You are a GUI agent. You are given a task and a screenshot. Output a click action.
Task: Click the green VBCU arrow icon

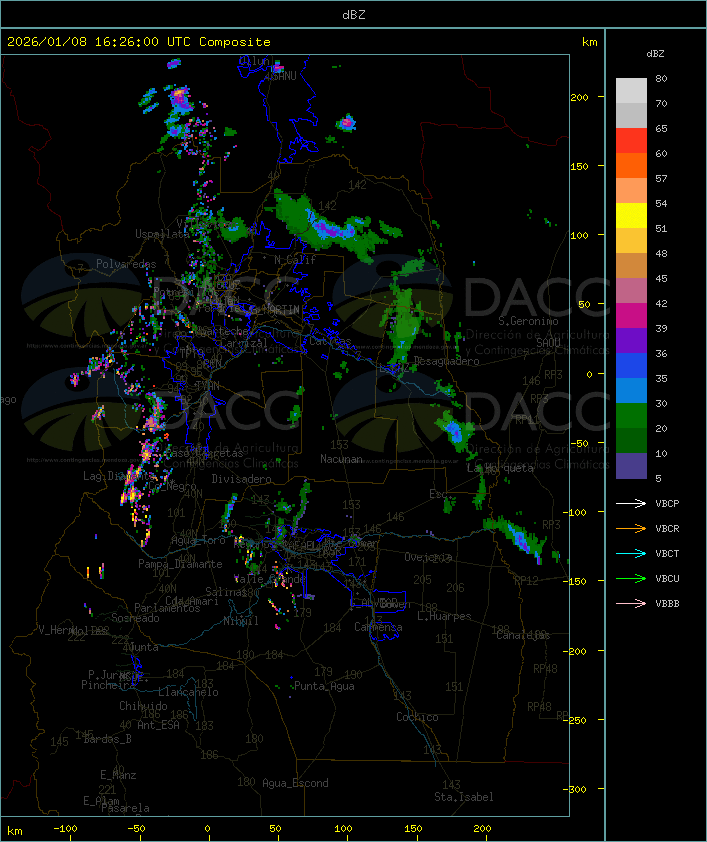[x=632, y=578]
